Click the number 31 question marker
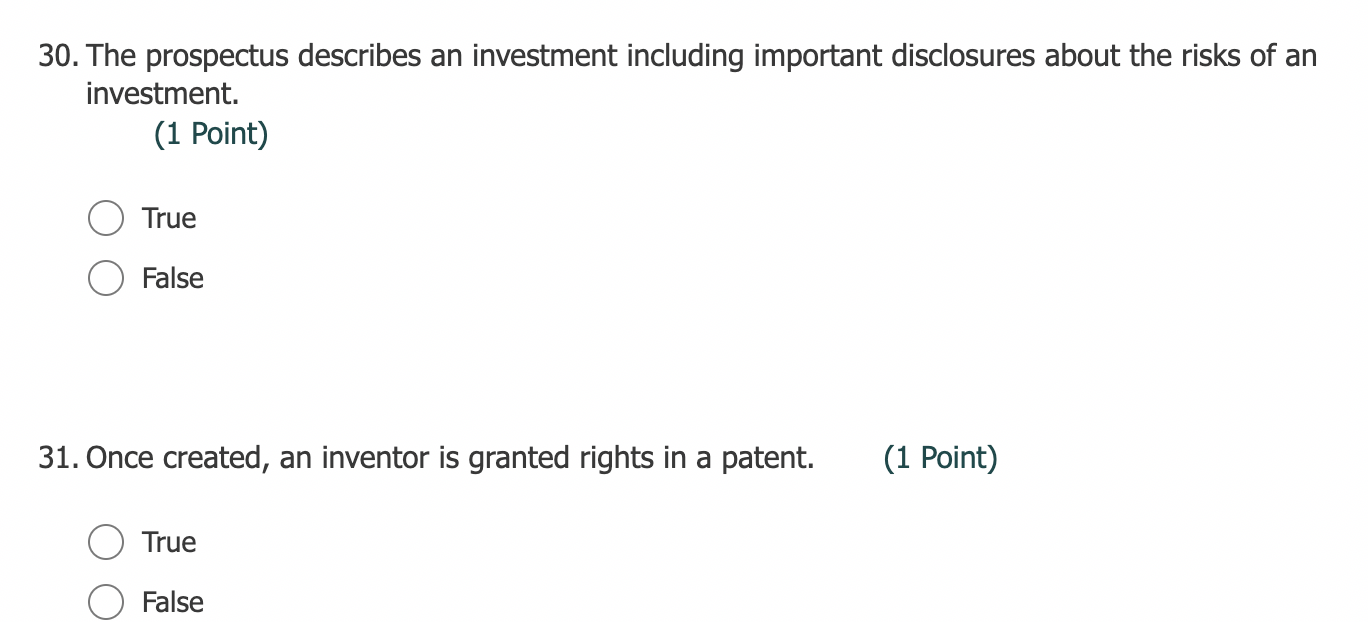The height and width of the screenshot is (622, 1368). click(x=56, y=458)
